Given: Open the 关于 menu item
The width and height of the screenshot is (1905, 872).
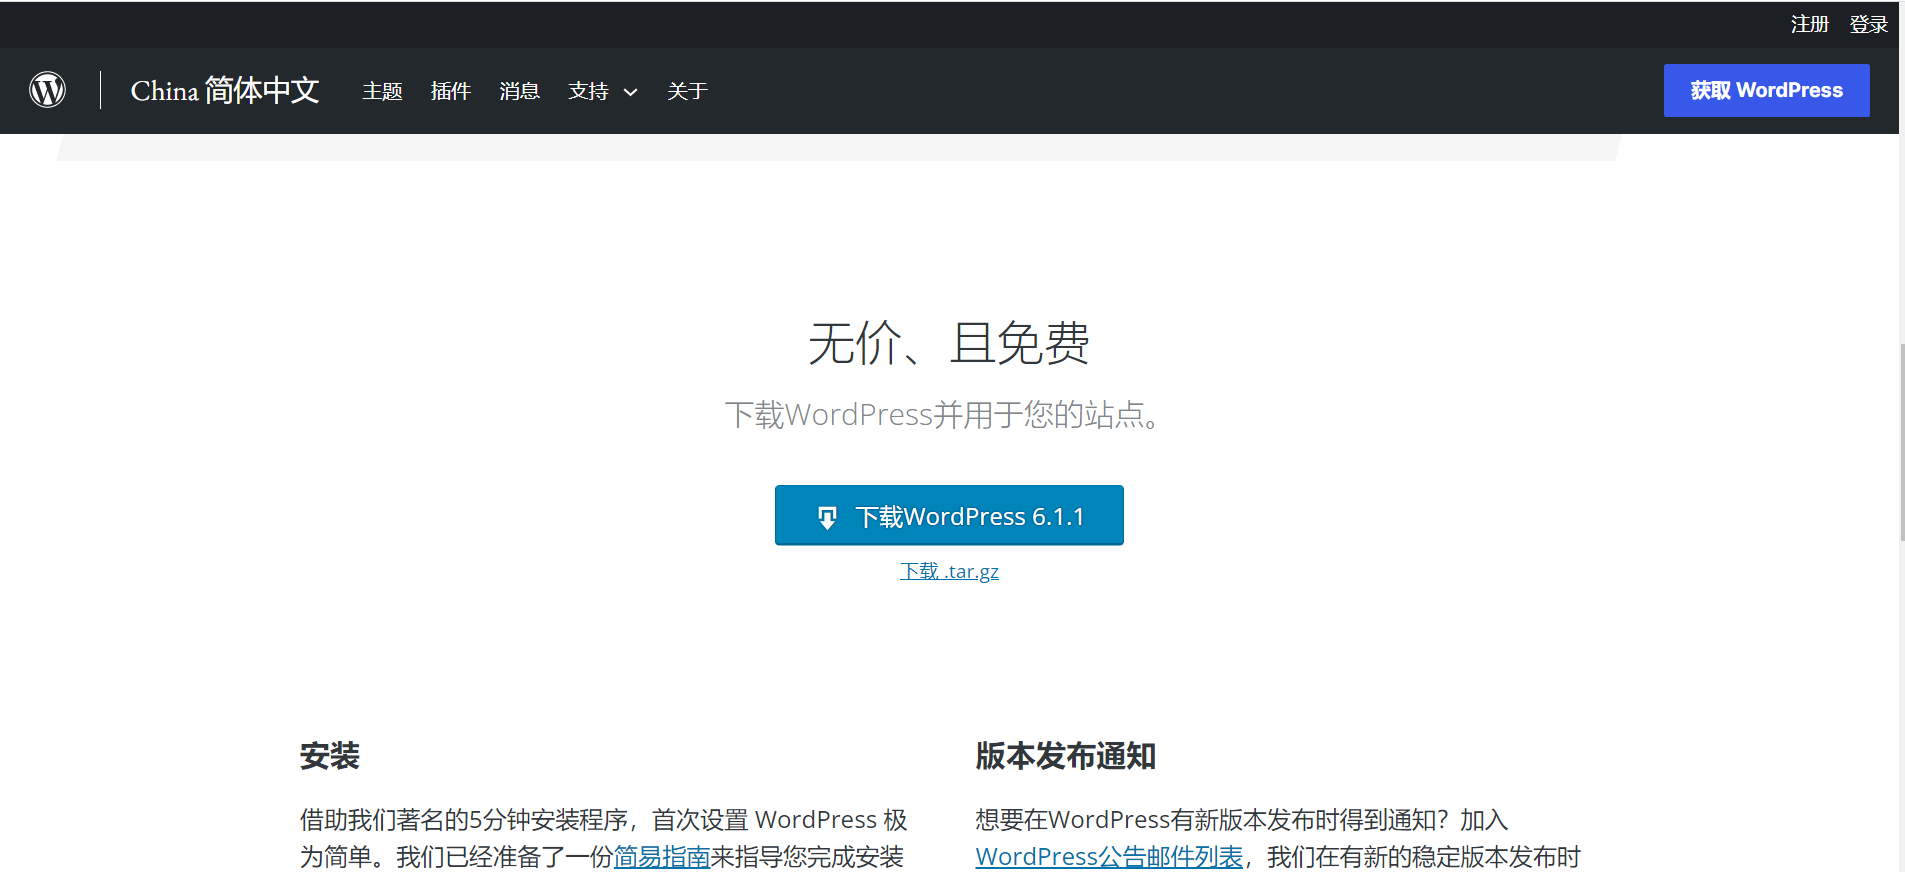Looking at the screenshot, I should [x=687, y=91].
